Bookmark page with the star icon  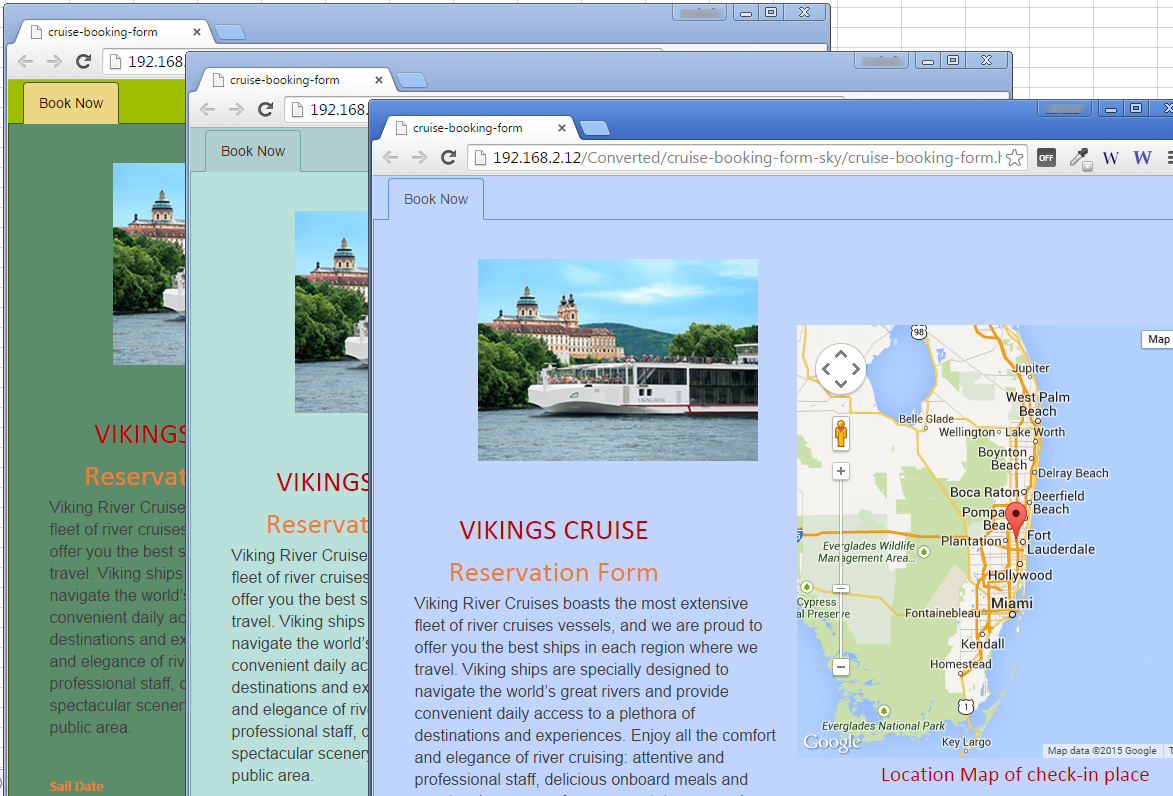pos(1014,158)
